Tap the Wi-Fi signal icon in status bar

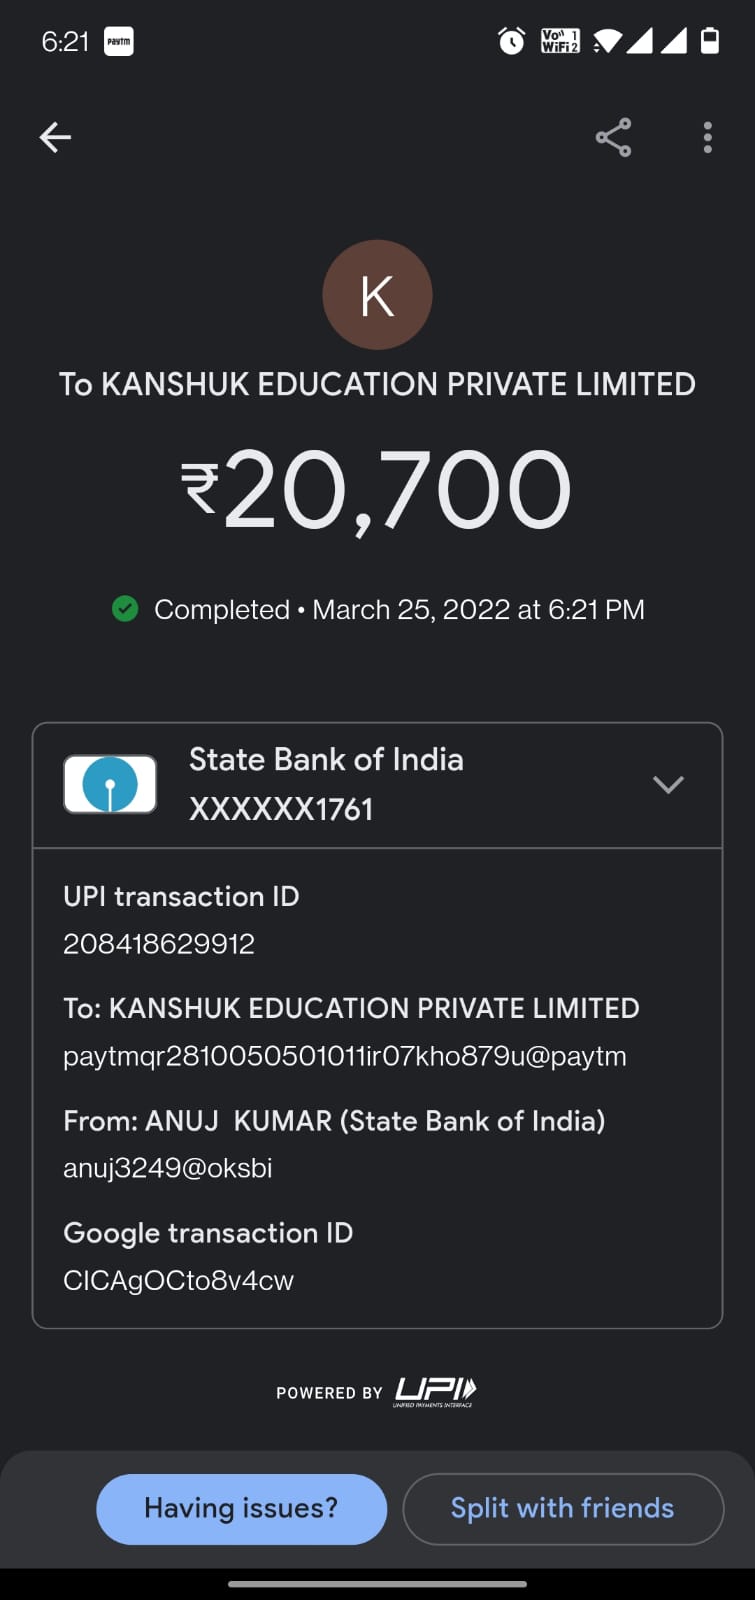[607, 41]
